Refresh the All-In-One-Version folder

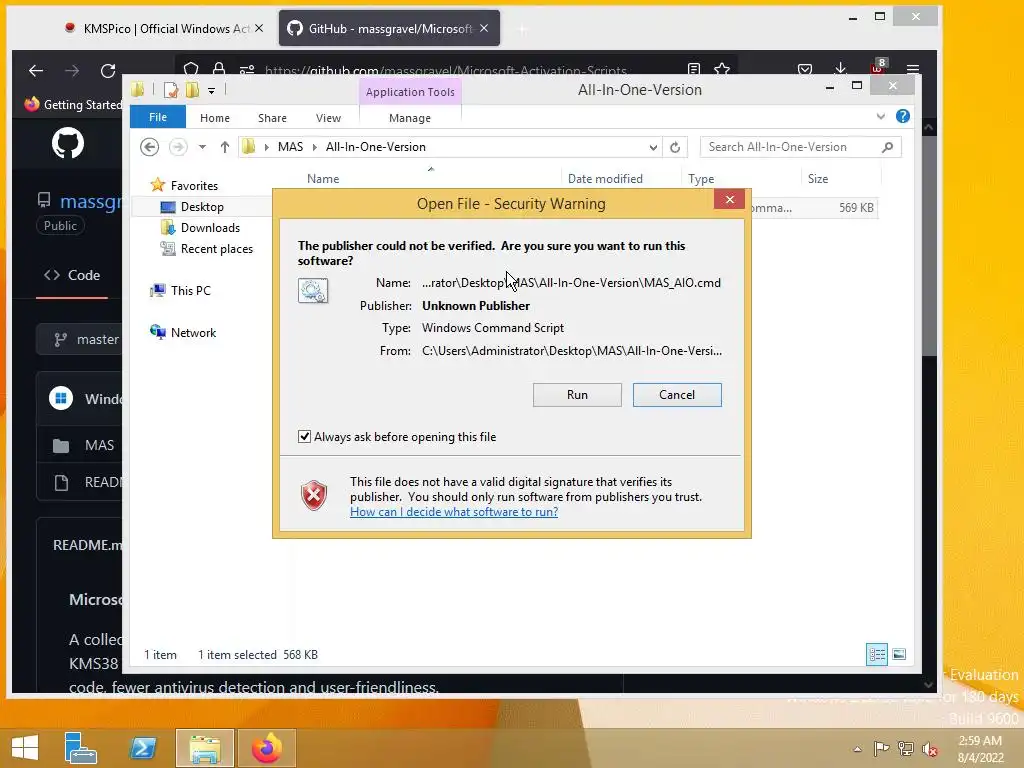675,148
